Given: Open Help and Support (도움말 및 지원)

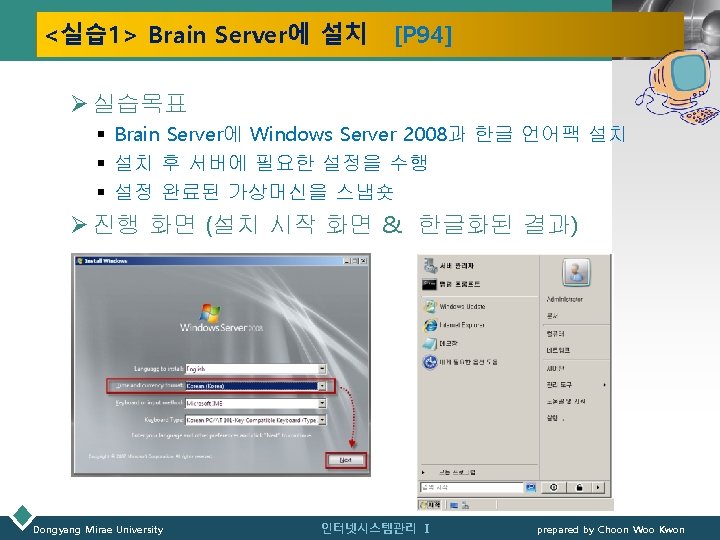Looking at the screenshot, I should [566, 401].
